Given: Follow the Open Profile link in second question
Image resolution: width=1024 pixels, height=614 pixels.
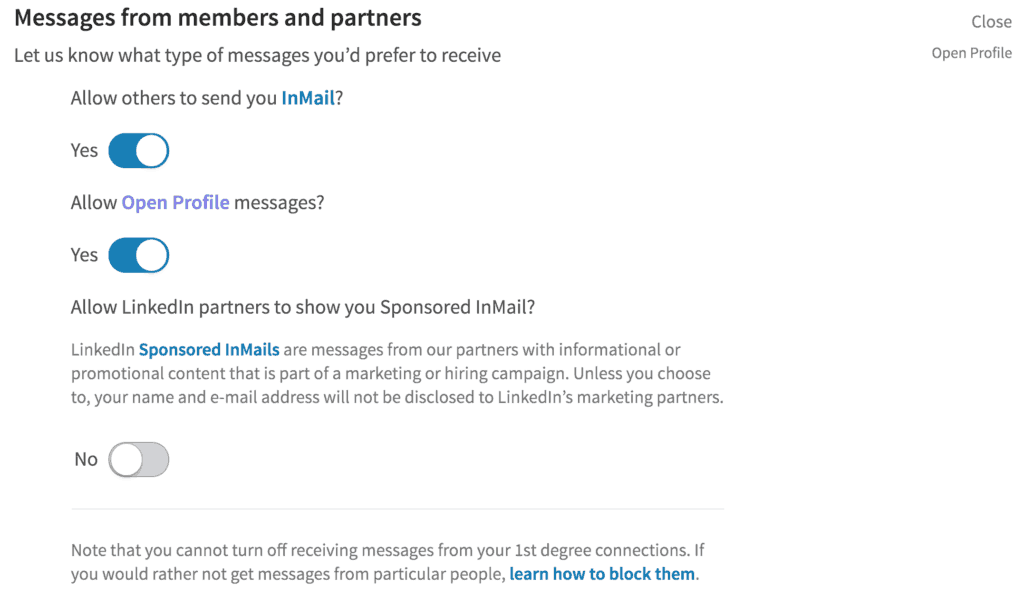Looking at the screenshot, I should click(x=175, y=202).
